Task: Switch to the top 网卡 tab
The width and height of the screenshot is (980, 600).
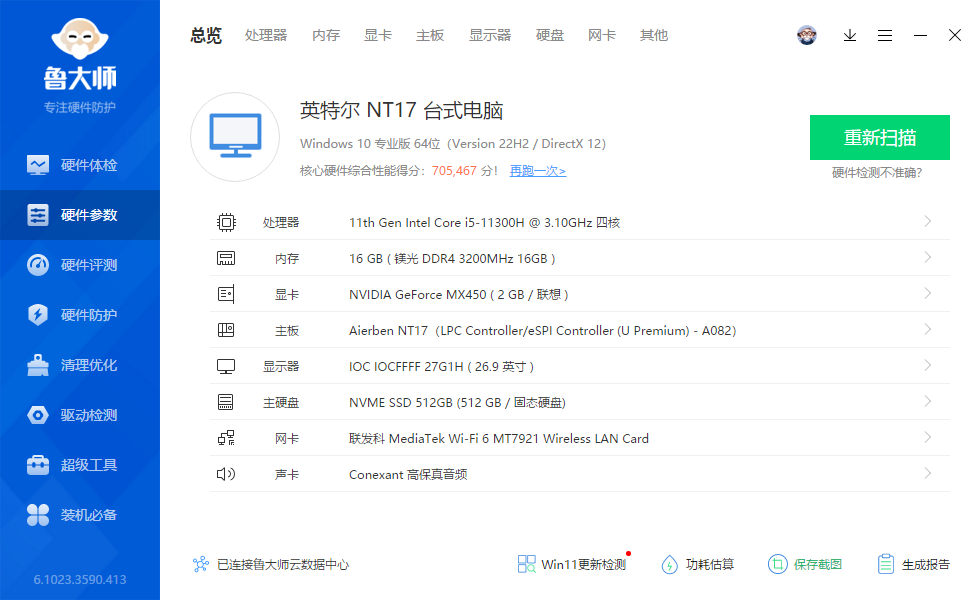Action: [602, 36]
